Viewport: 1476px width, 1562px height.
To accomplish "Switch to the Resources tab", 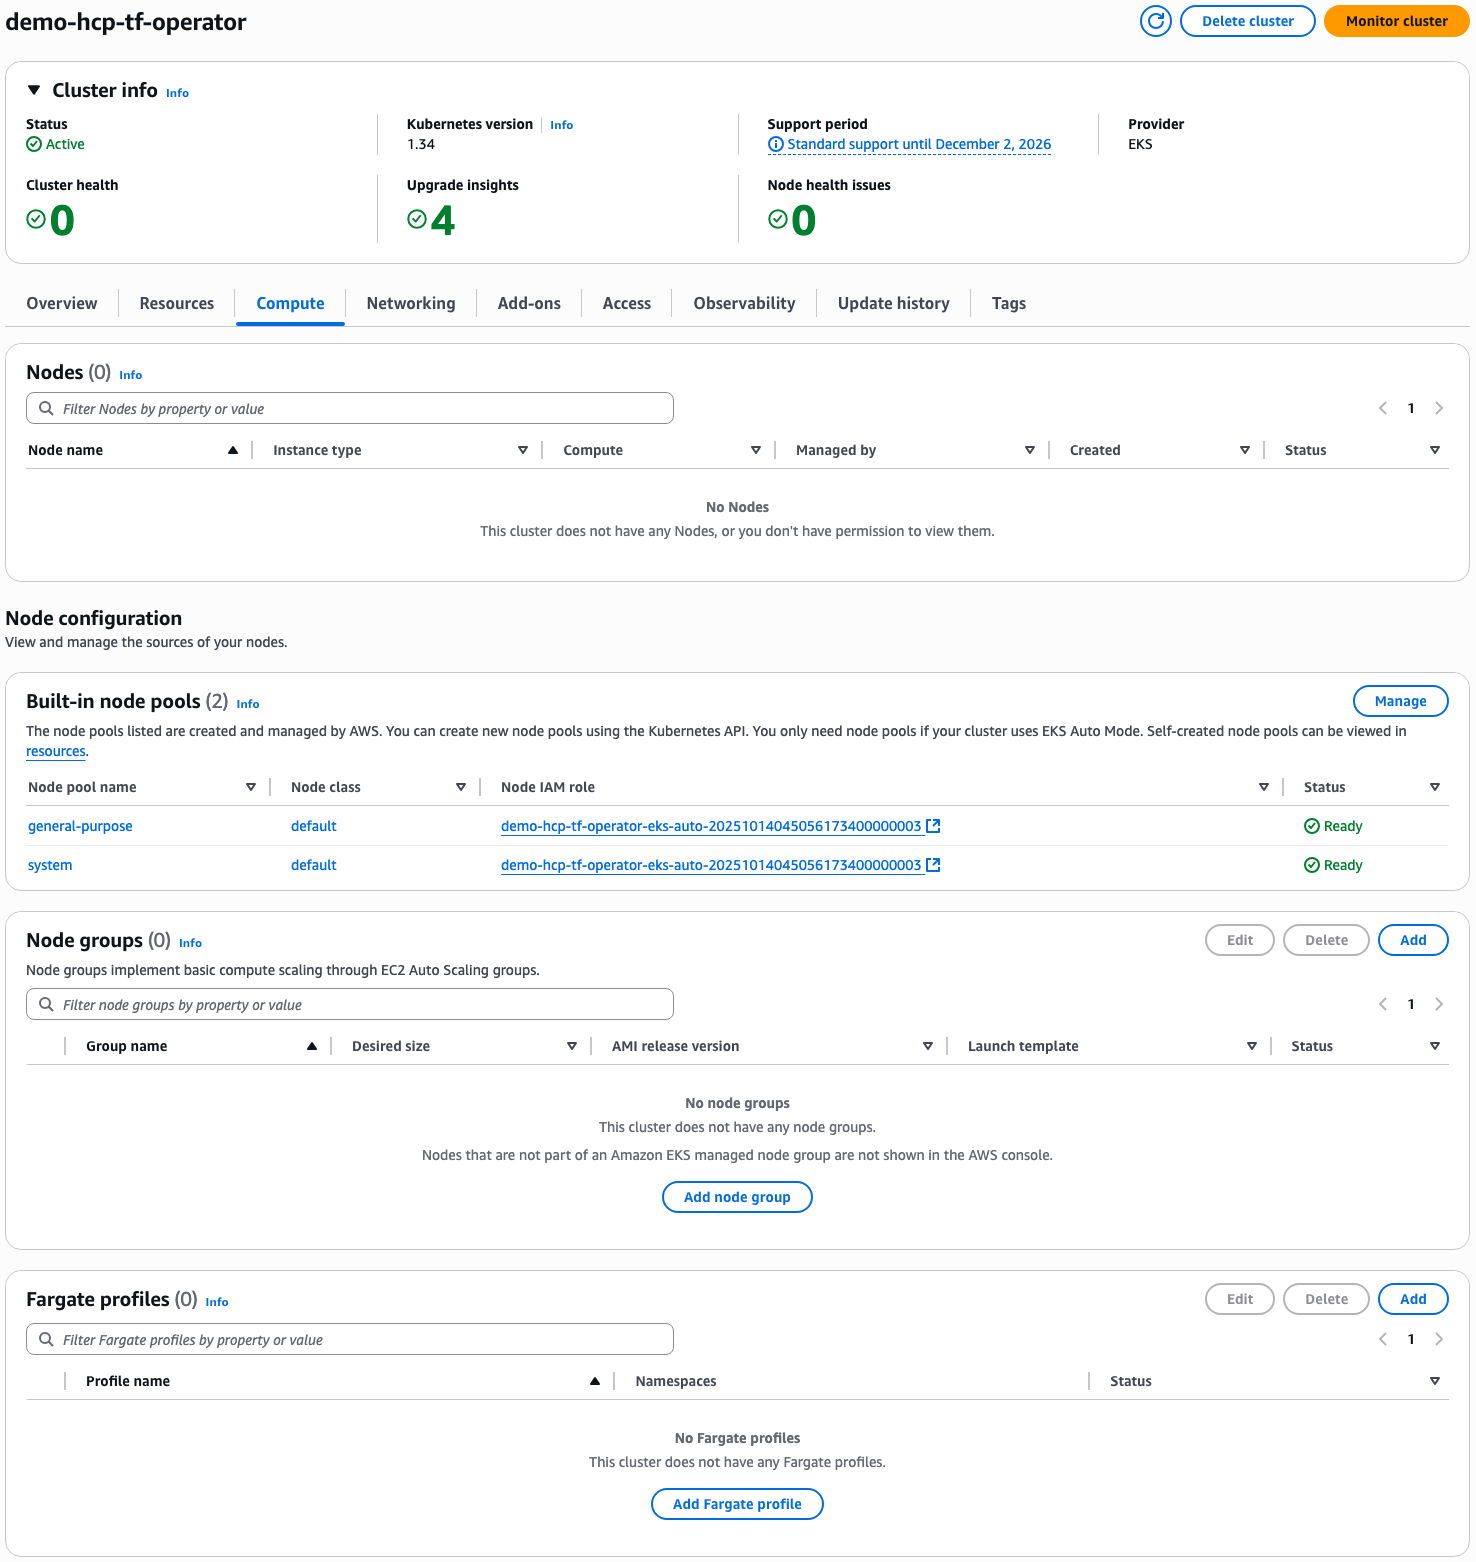I will (x=177, y=303).
